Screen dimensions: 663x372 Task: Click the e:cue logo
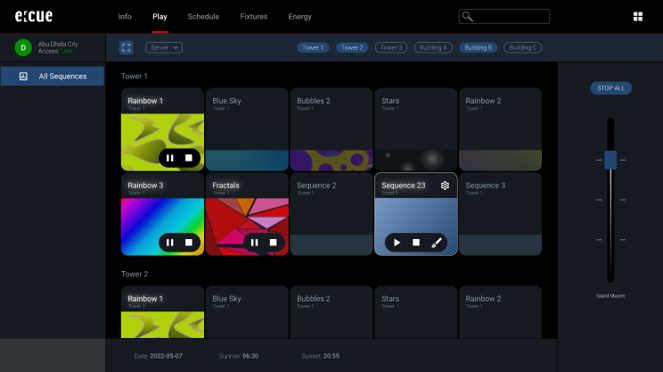pyautogui.click(x=34, y=16)
